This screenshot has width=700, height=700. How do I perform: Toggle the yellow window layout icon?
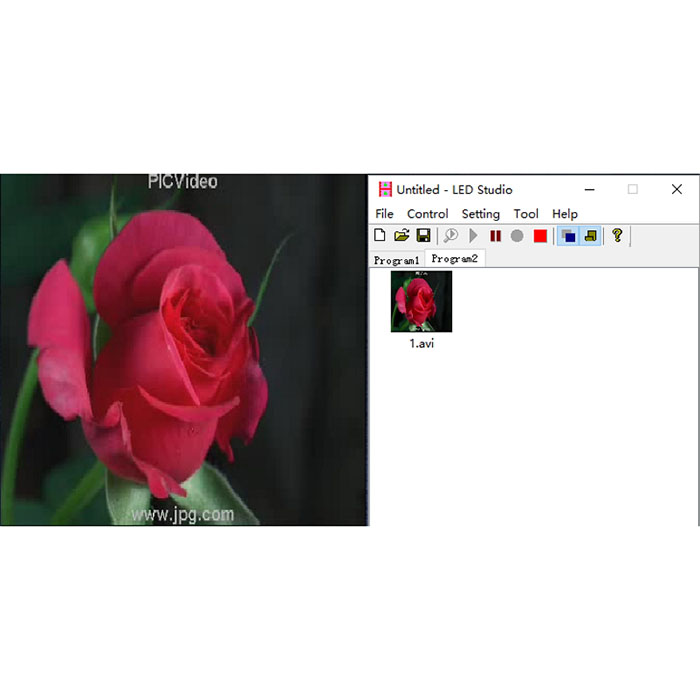click(x=591, y=236)
